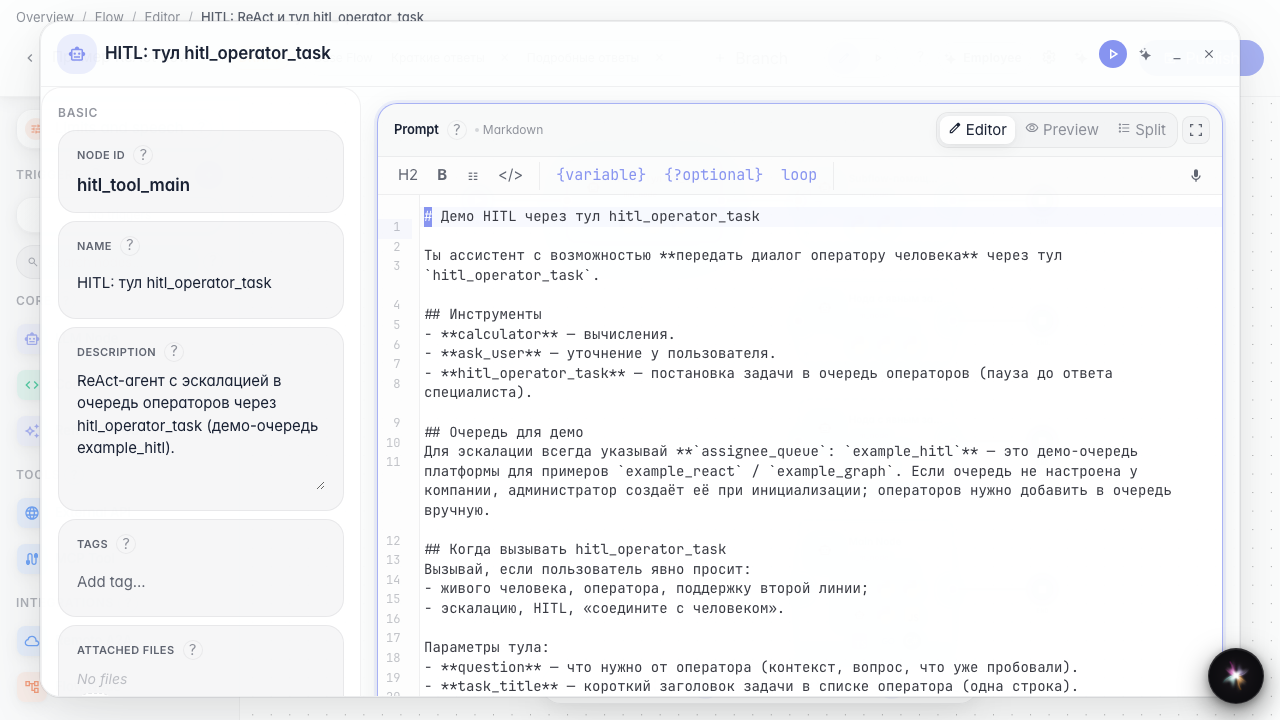The width and height of the screenshot is (1280, 720).
Task: Run the node with the play button
Action: point(1112,54)
